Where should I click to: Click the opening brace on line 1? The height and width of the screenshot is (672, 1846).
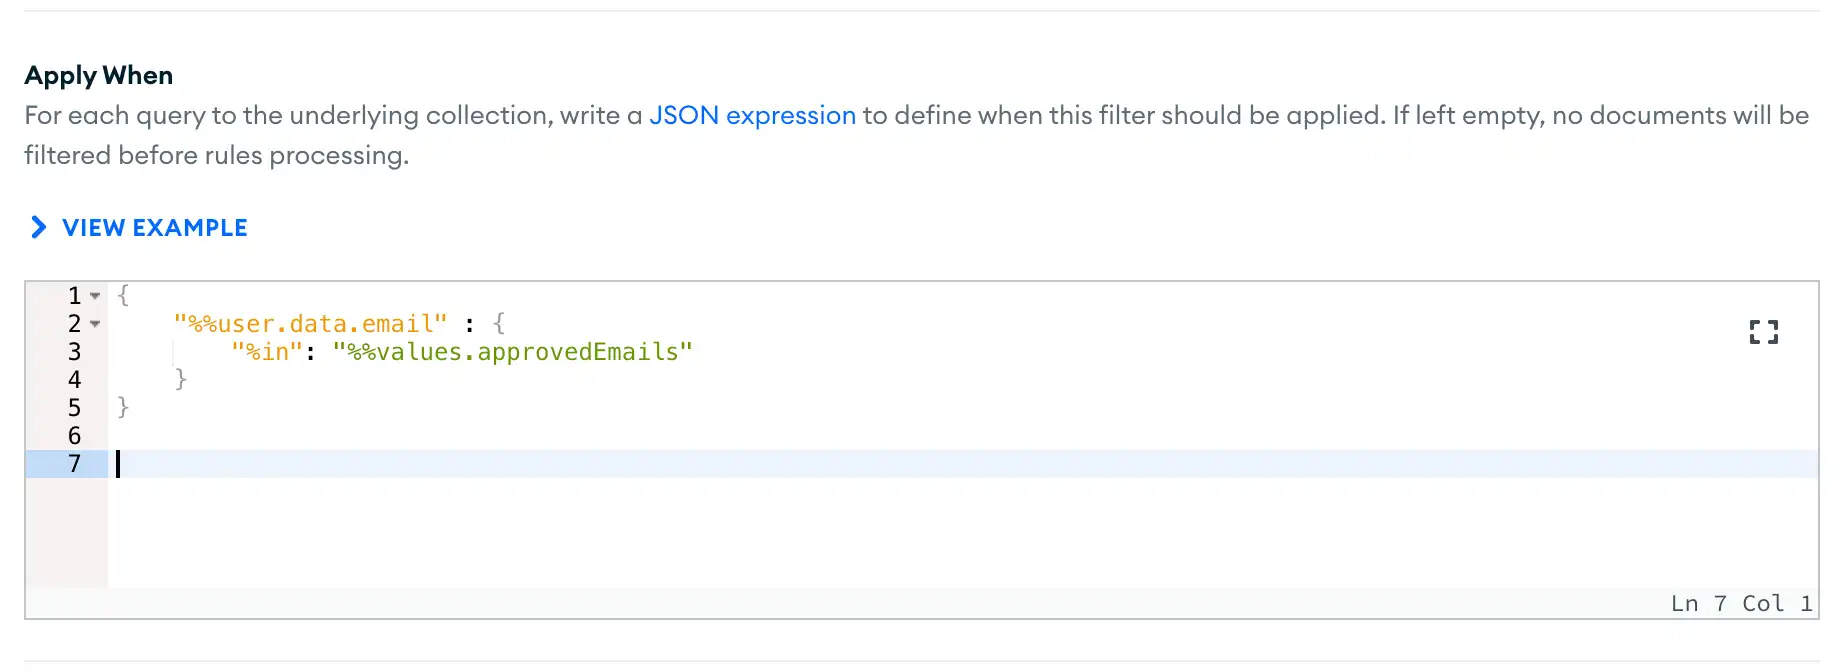coord(123,295)
